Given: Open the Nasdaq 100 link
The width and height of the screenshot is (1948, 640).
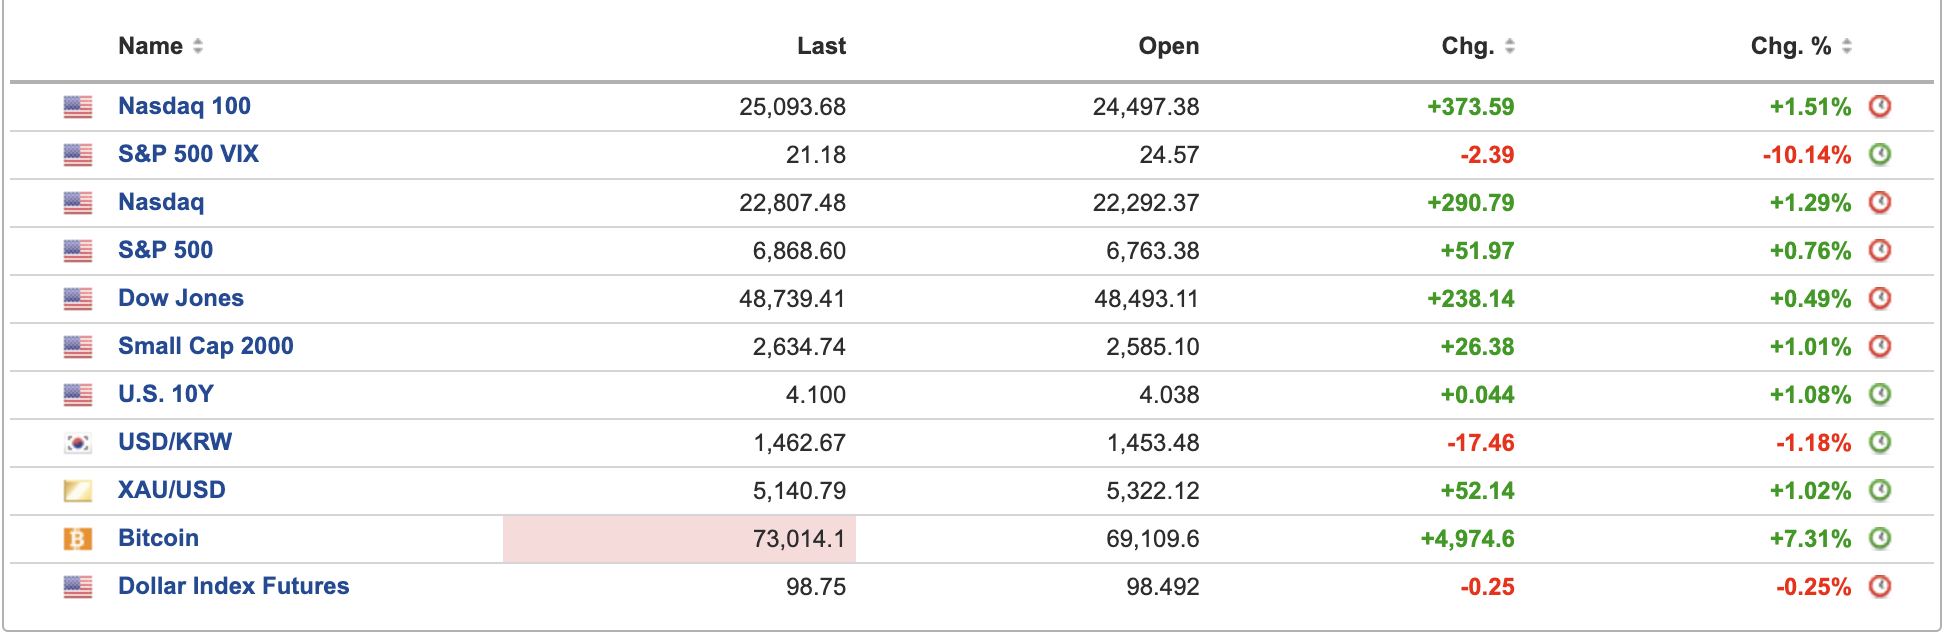Looking at the screenshot, I should click(184, 106).
